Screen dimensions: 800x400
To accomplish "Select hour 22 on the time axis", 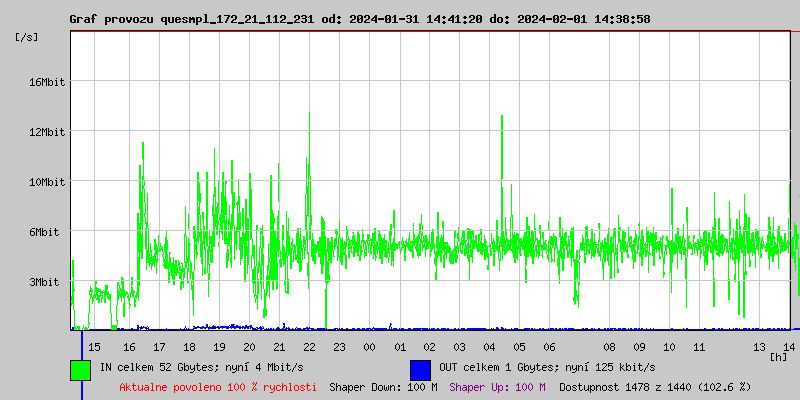I will pyautogui.click(x=310, y=346).
